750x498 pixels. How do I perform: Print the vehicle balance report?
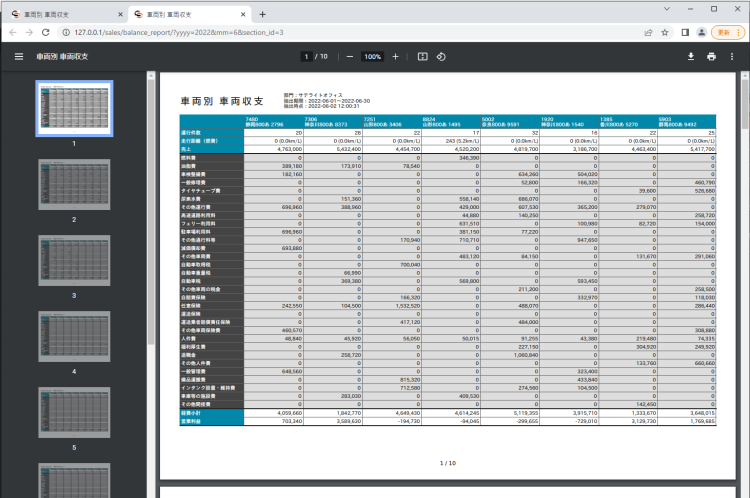pos(711,57)
